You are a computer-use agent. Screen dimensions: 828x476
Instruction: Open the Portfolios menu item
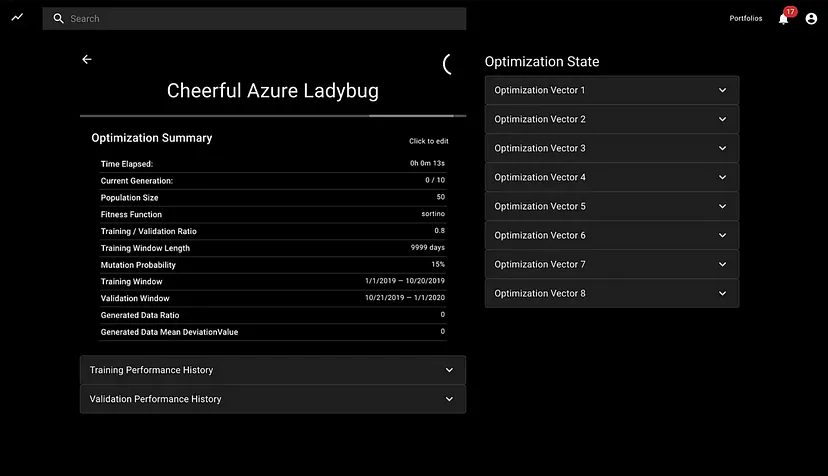[745, 19]
